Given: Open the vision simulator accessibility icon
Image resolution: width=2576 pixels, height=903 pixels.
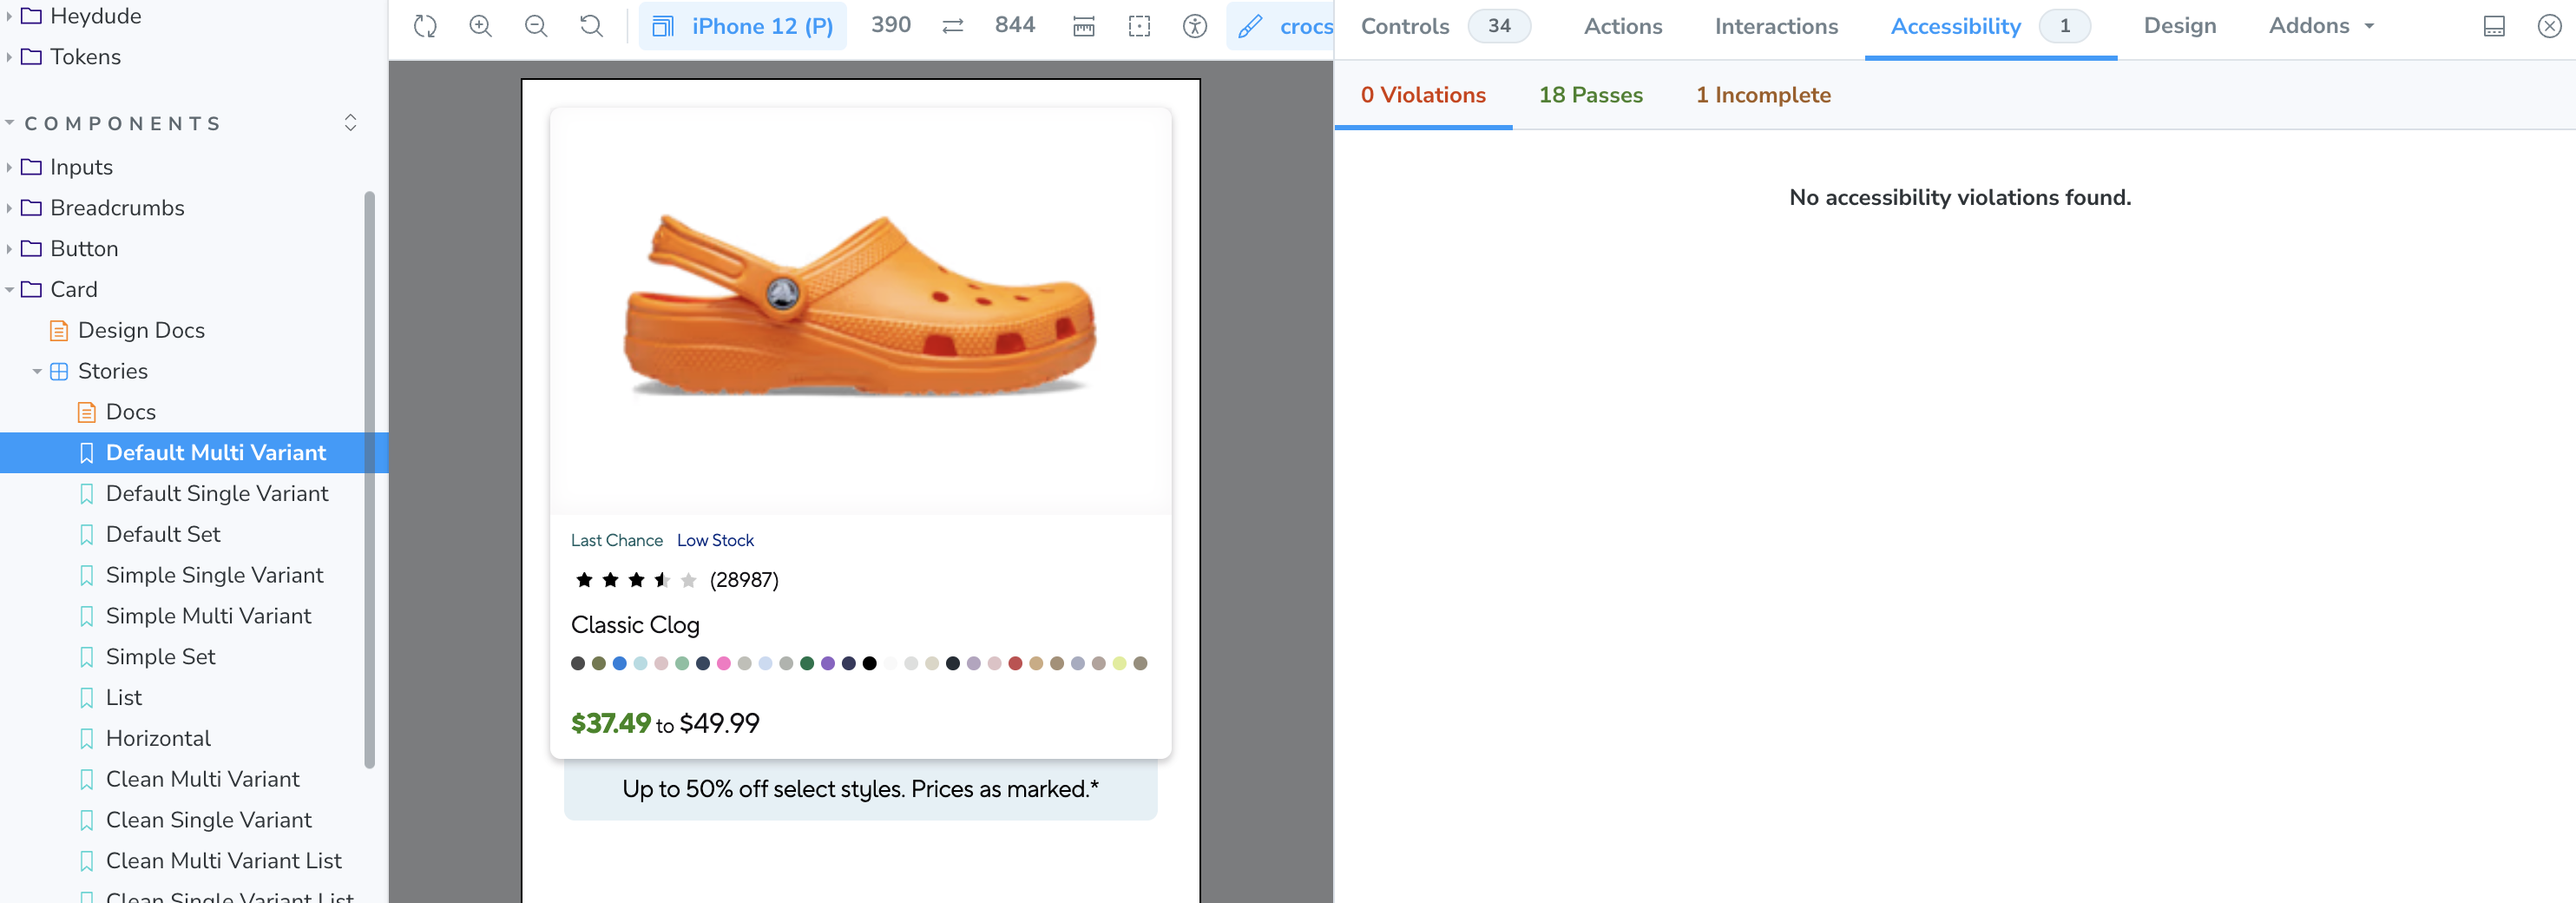Looking at the screenshot, I should click(x=1195, y=26).
